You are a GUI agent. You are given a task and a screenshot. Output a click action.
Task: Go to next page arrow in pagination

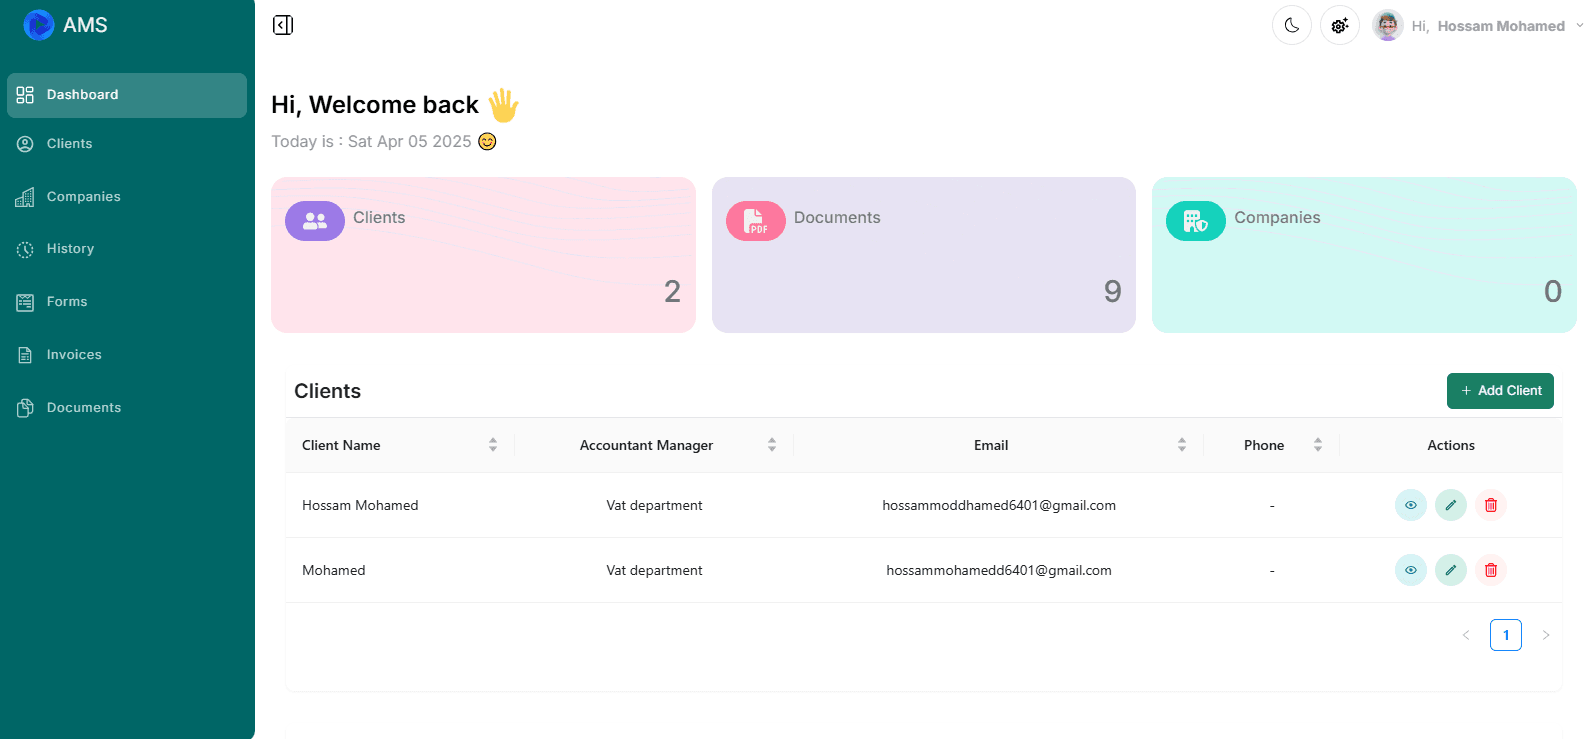[1546, 635]
